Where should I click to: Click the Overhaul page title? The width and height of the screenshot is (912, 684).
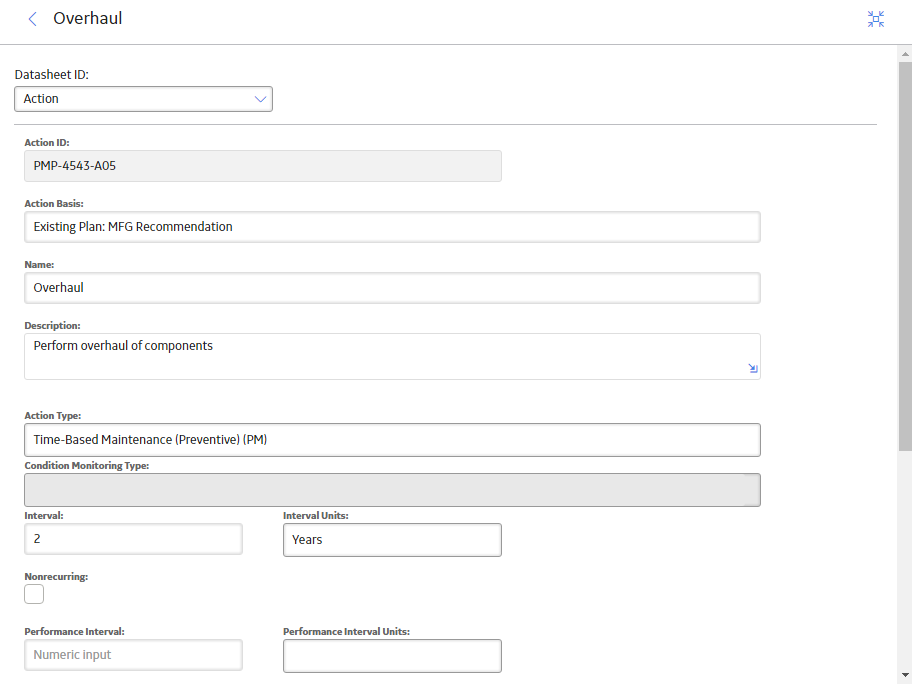pos(88,19)
